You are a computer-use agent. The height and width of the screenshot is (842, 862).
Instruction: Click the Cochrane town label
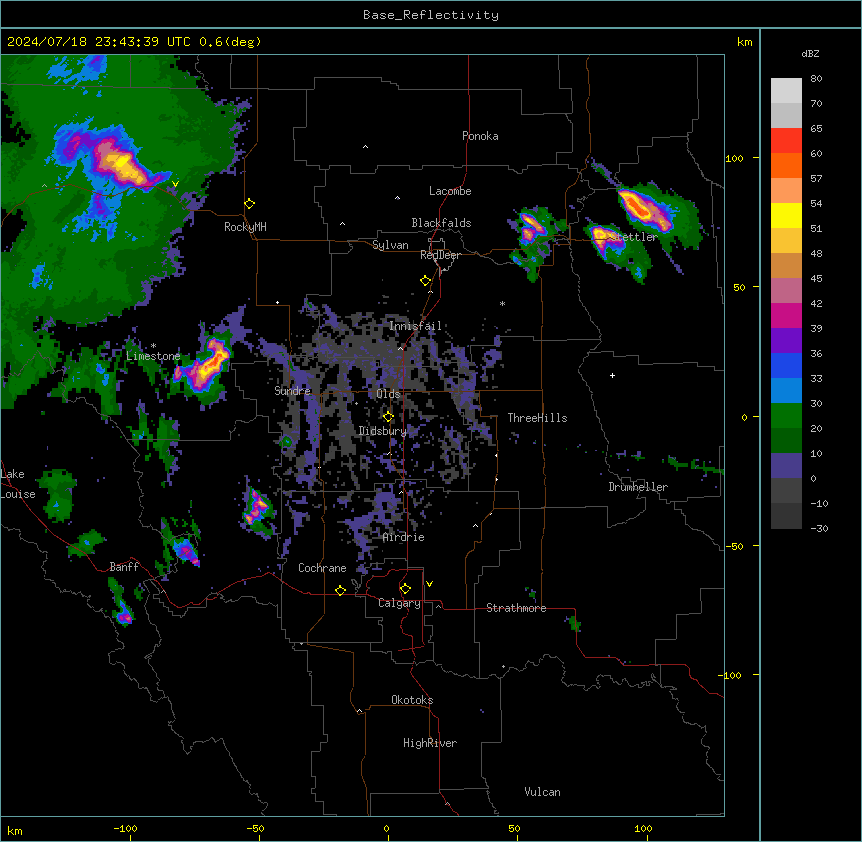(x=322, y=568)
